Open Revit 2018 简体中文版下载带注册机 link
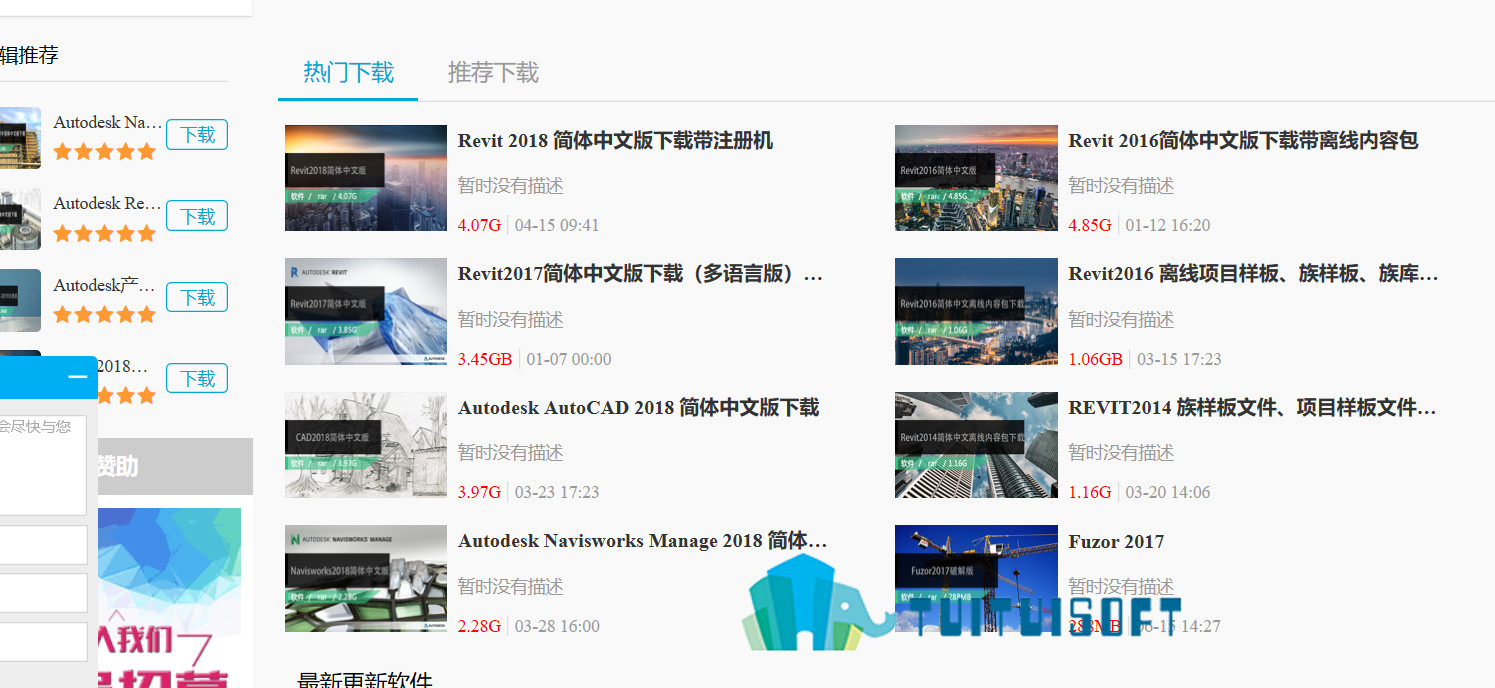Screen dimensions: 1495x688 [x=615, y=141]
